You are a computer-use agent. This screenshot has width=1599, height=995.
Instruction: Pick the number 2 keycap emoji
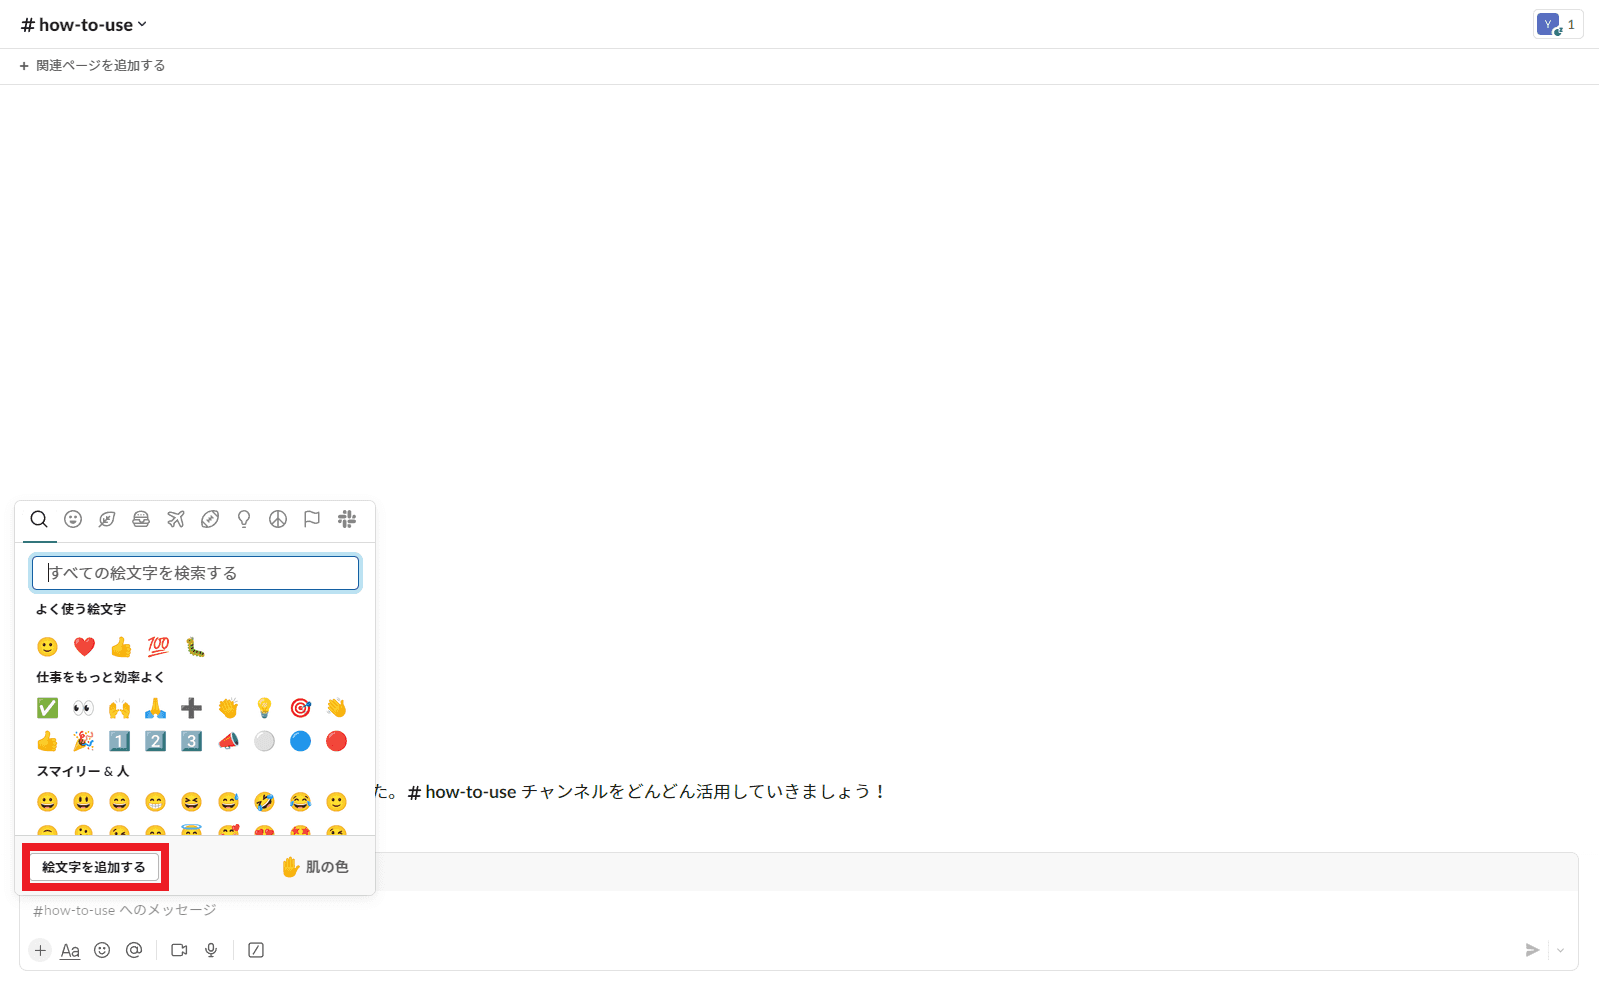pos(155,741)
